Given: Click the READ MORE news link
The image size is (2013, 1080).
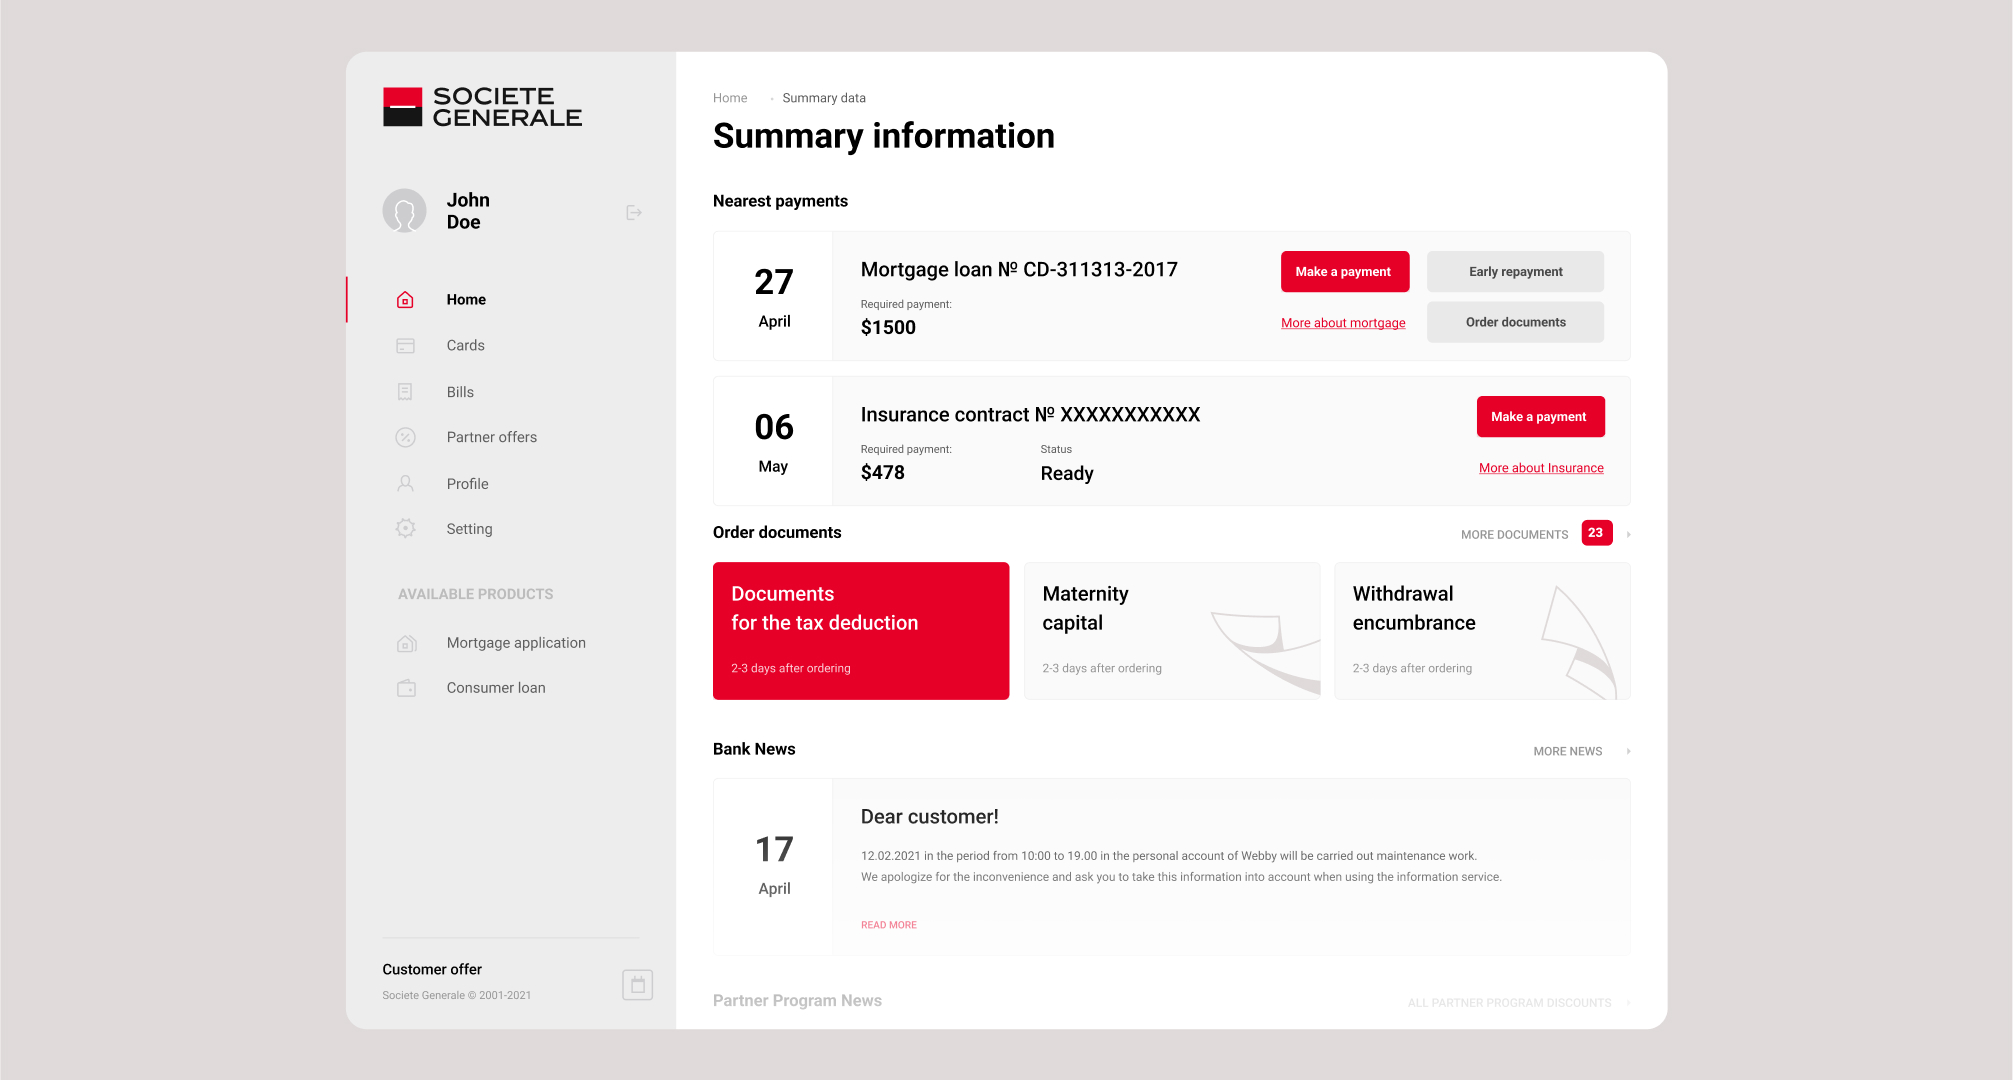Looking at the screenshot, I should point(889,925).
